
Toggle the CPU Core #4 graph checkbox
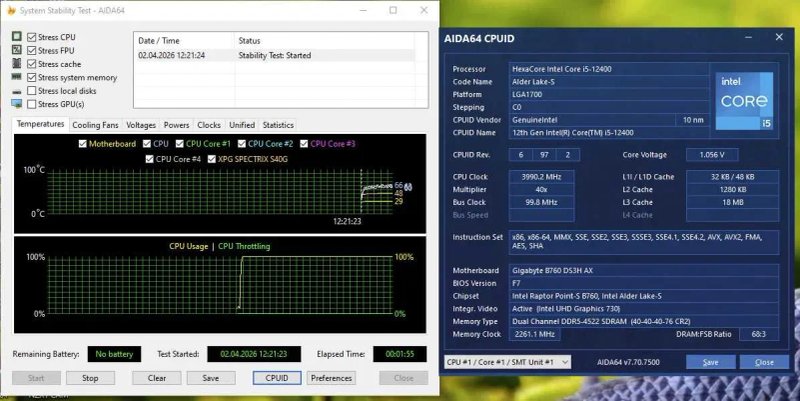[x=149, y=159]
